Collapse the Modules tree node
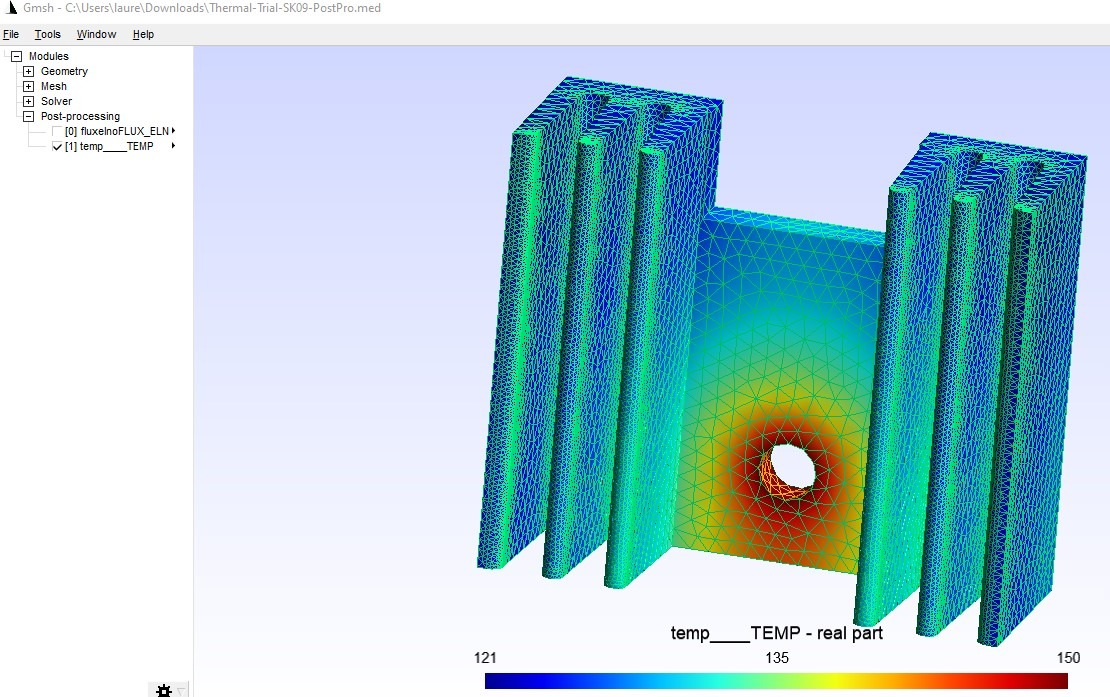Viewport: 1110px width, 697px height. pyautogui.click(x=16, y=56)
